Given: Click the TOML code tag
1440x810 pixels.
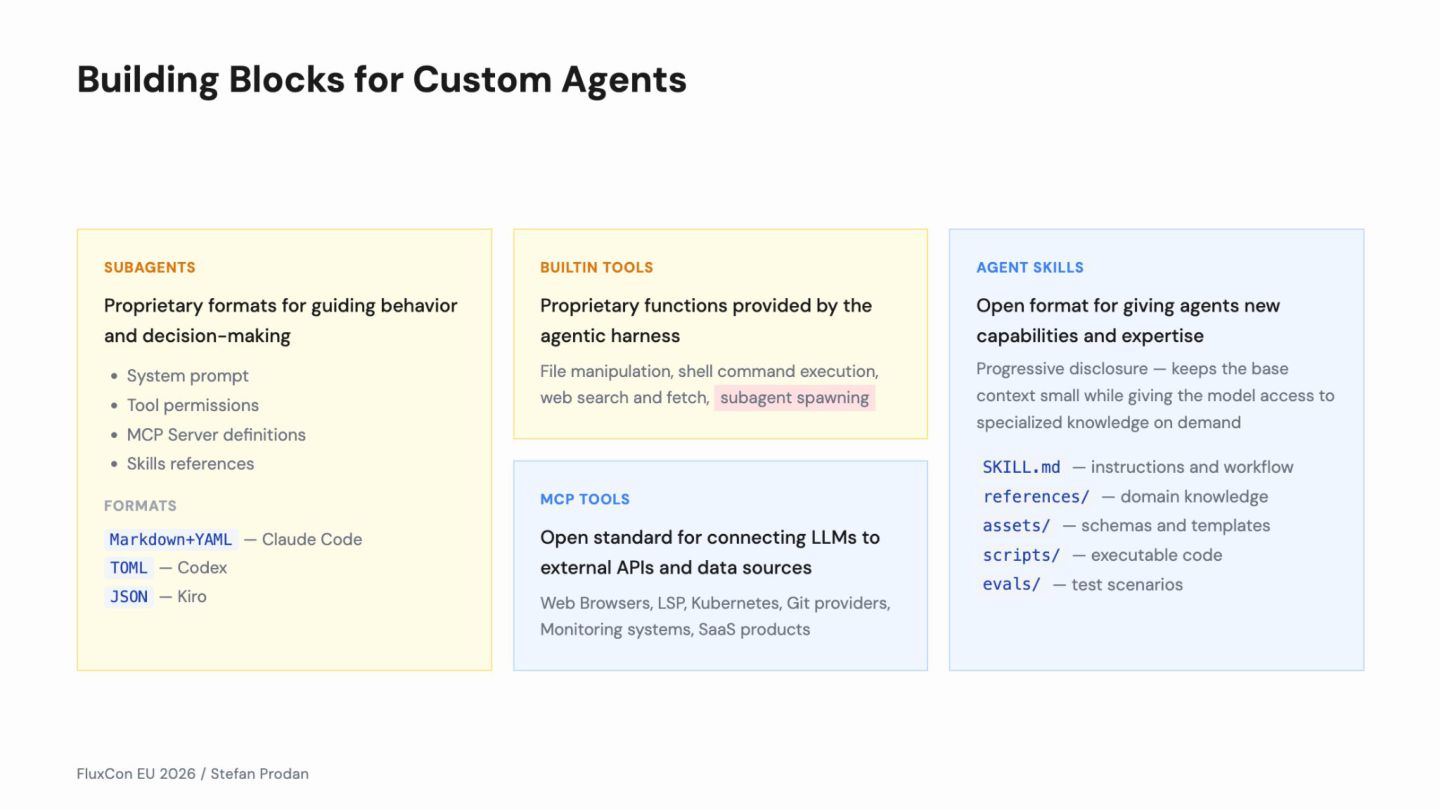Looking at the screenshot, I should point(129,568).
